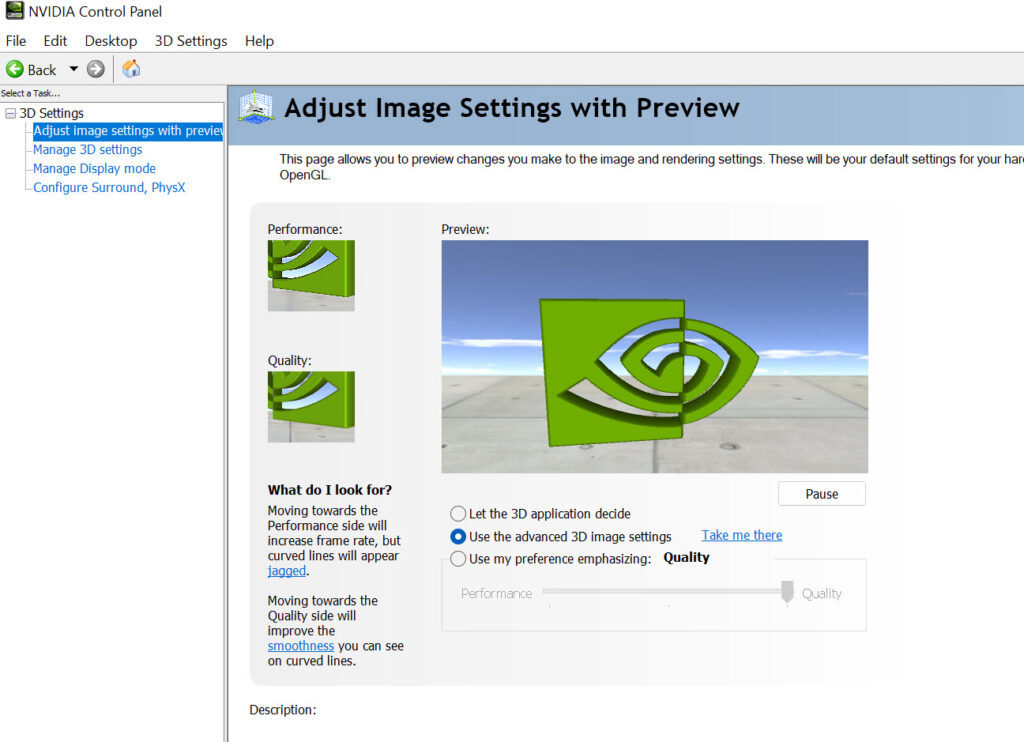This screenshot has width=1024, height=742.
Task: Follow the "Take me there" link
Action: [741, 536]
